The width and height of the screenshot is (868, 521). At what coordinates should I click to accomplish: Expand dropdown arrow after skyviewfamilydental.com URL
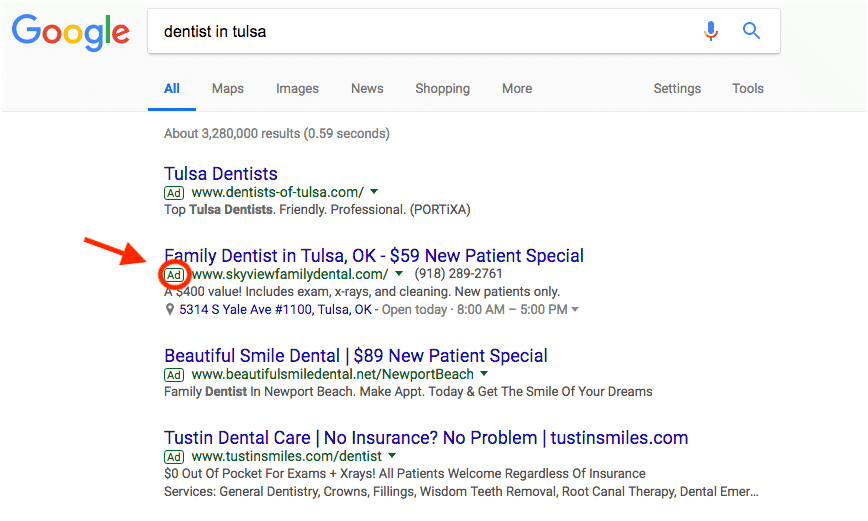pos(398,274)
